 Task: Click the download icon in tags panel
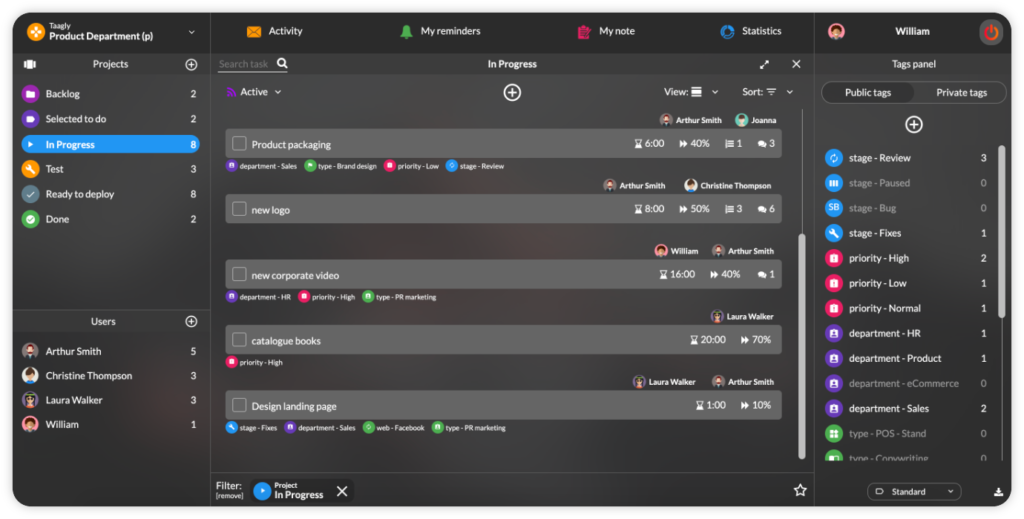pos(998,492)
